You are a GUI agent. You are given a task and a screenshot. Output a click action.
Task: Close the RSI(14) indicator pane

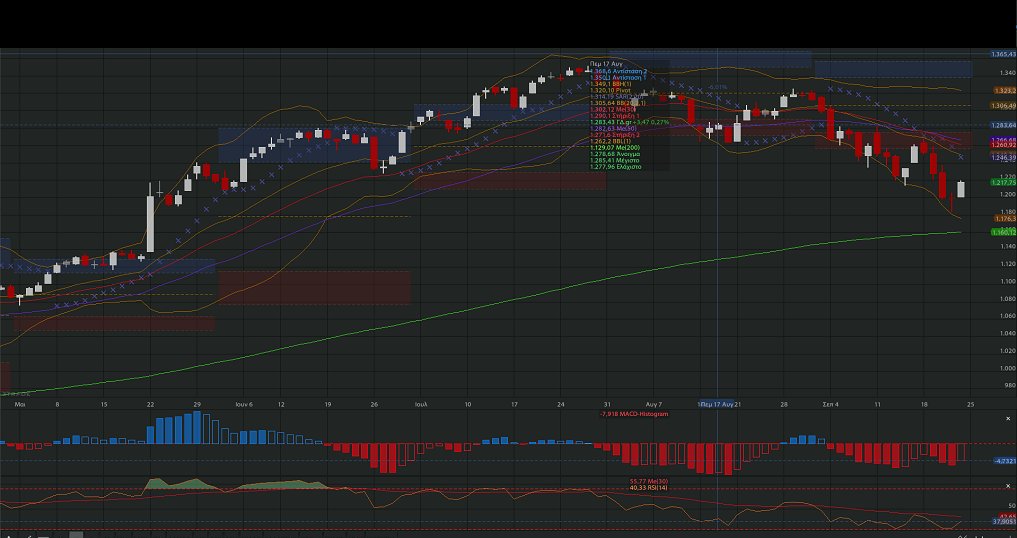(1009, 484)
